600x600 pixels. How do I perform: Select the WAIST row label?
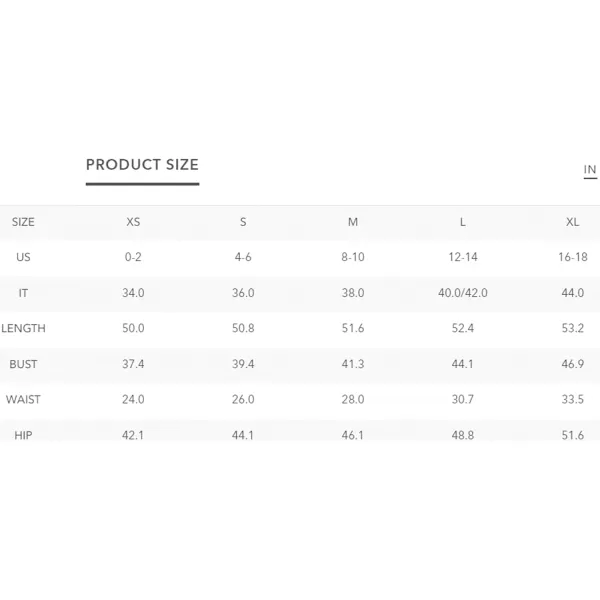point(23,399)
